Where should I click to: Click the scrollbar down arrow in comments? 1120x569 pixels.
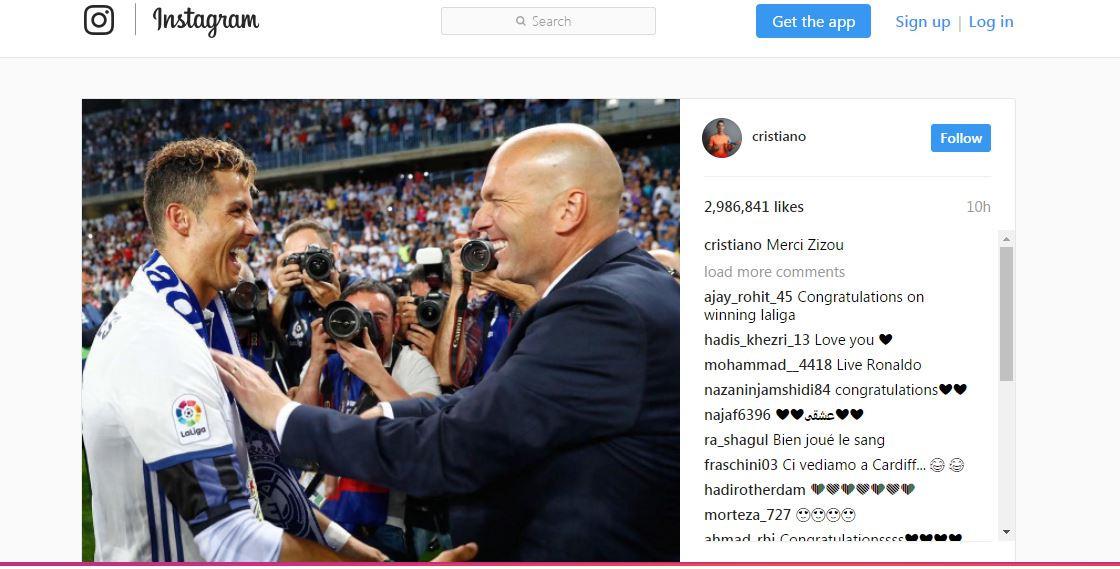click(1006, 532)
